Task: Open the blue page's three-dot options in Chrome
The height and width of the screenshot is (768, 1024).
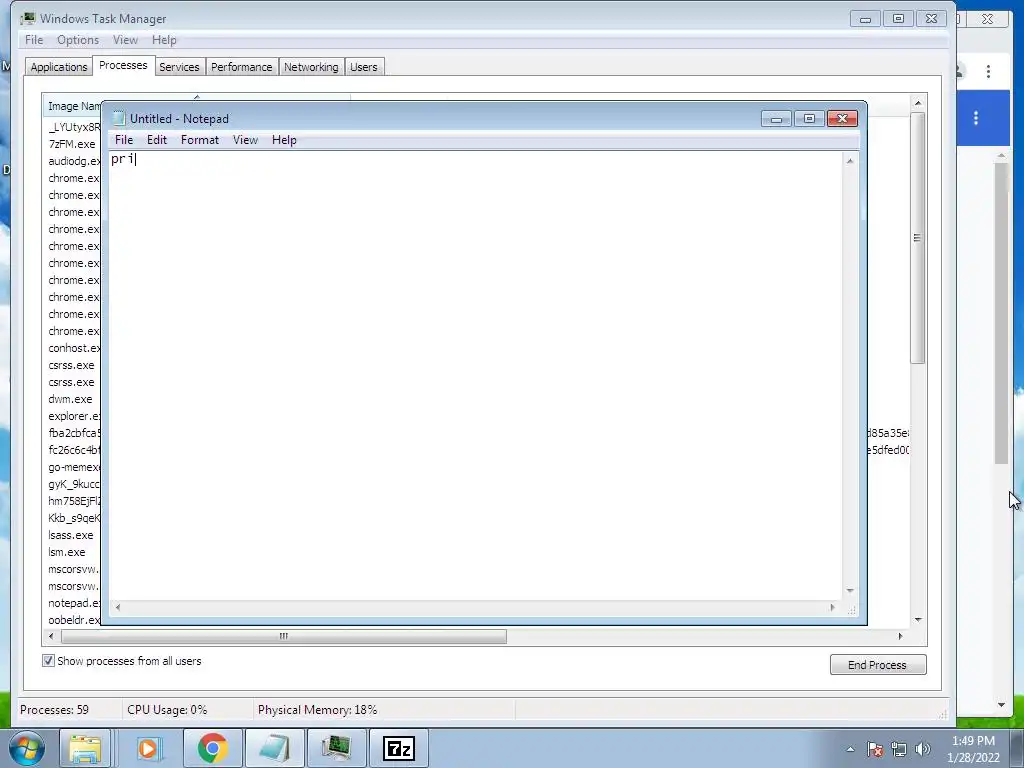Action: pyautogui.click(x=976, y=118)
